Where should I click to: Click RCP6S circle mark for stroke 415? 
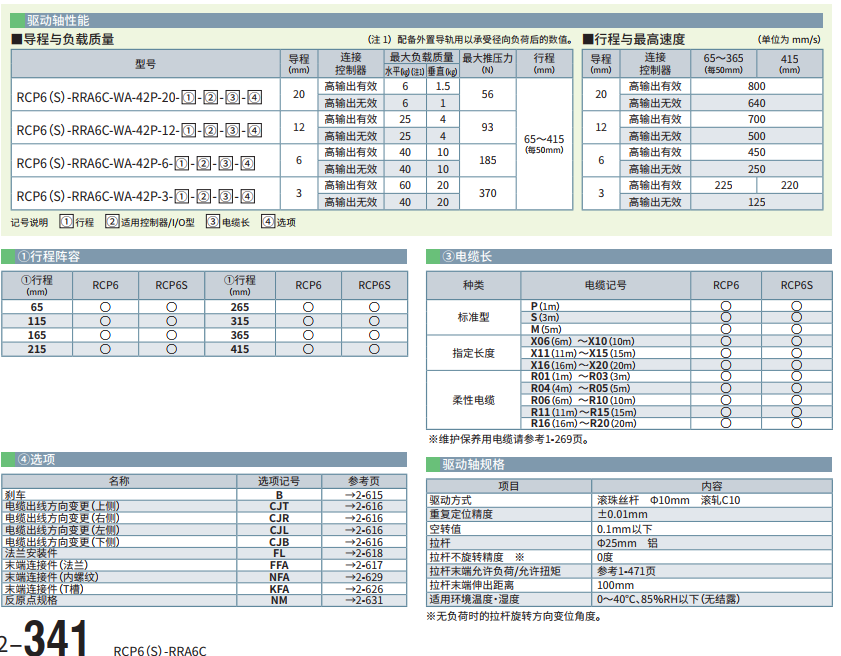[374, 349]
